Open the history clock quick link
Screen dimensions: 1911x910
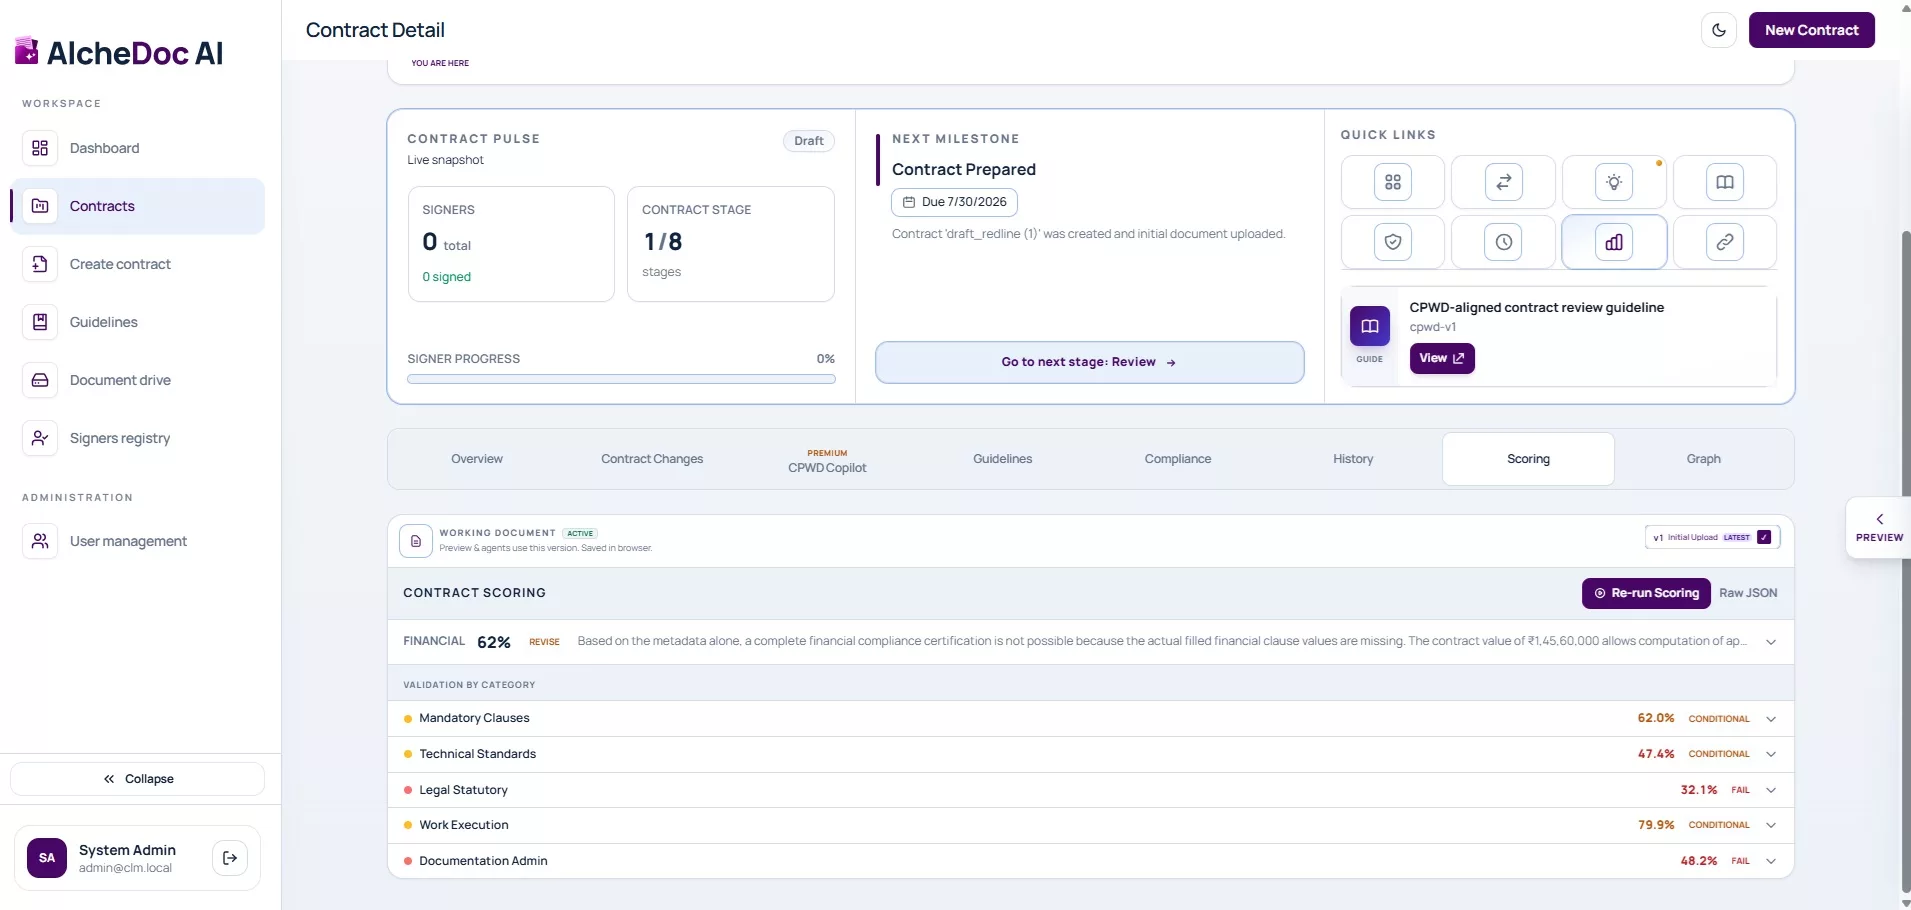point(1503,242)
